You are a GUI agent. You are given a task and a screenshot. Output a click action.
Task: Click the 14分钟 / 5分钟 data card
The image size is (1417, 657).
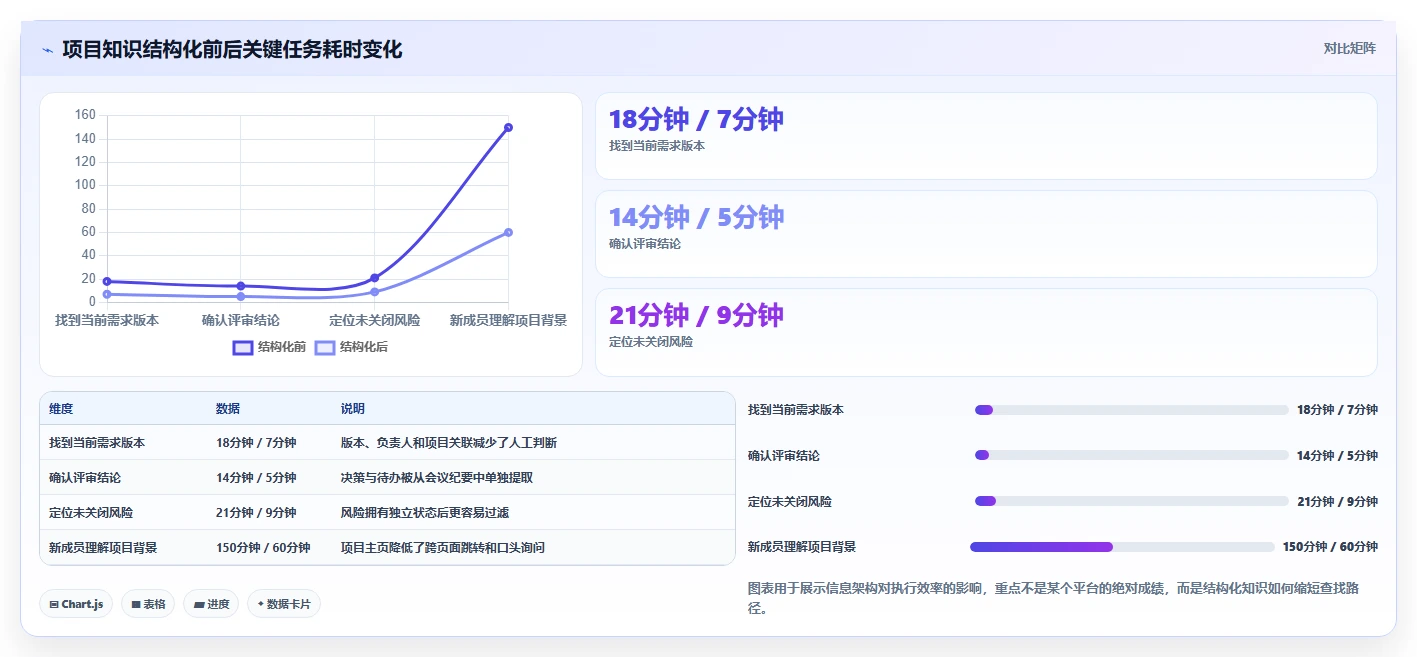[986, 234]
